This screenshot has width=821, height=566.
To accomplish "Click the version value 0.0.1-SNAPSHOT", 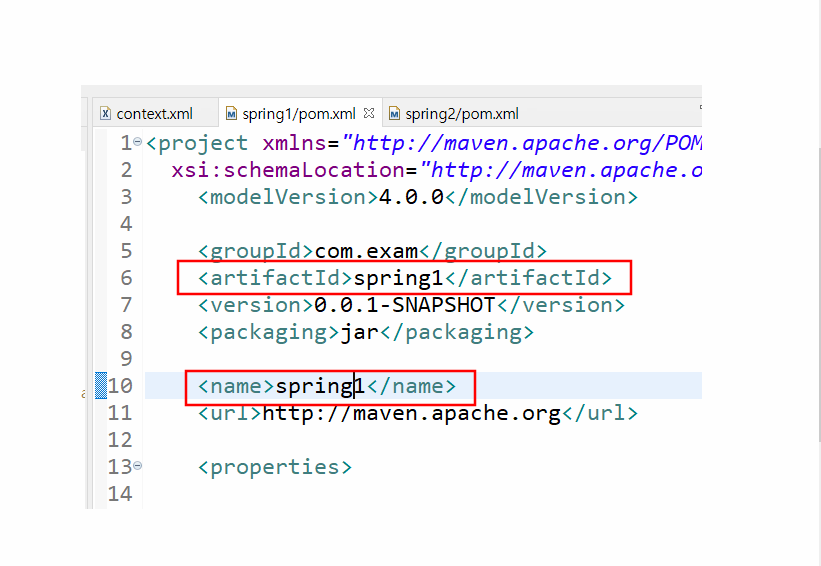I will tap(405, 305).
